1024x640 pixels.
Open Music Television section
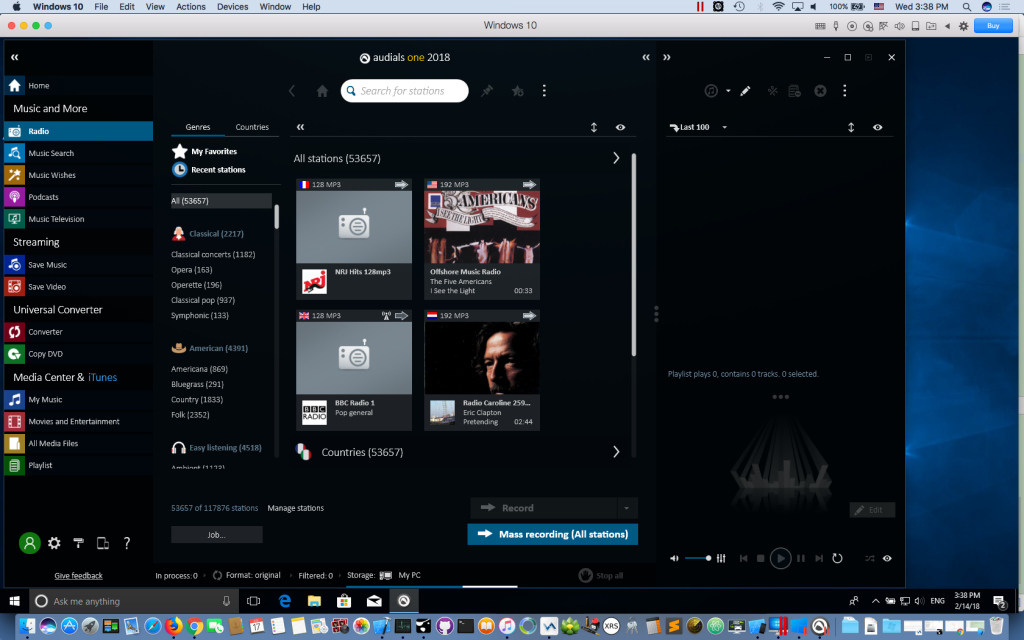[x=78, y=219]
